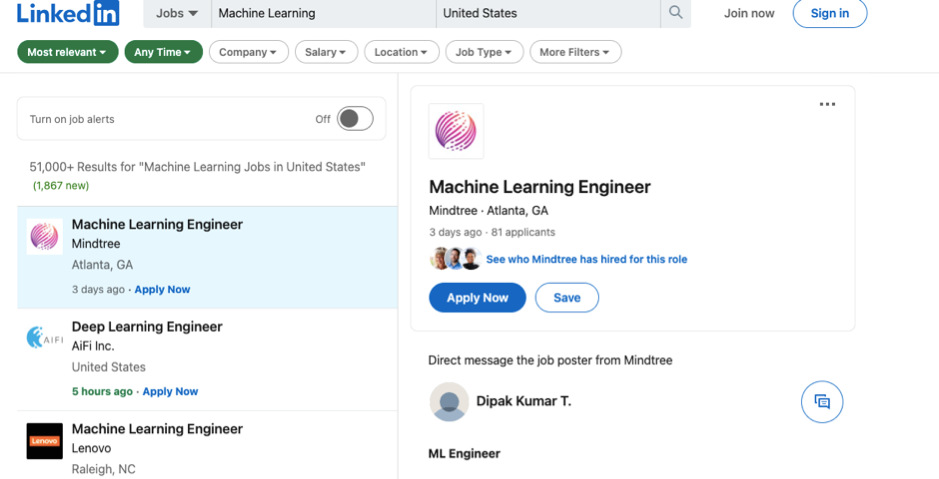Open the More Filters dropdown
This screenshot has height=479, width=939.
[x=575, y=52]
